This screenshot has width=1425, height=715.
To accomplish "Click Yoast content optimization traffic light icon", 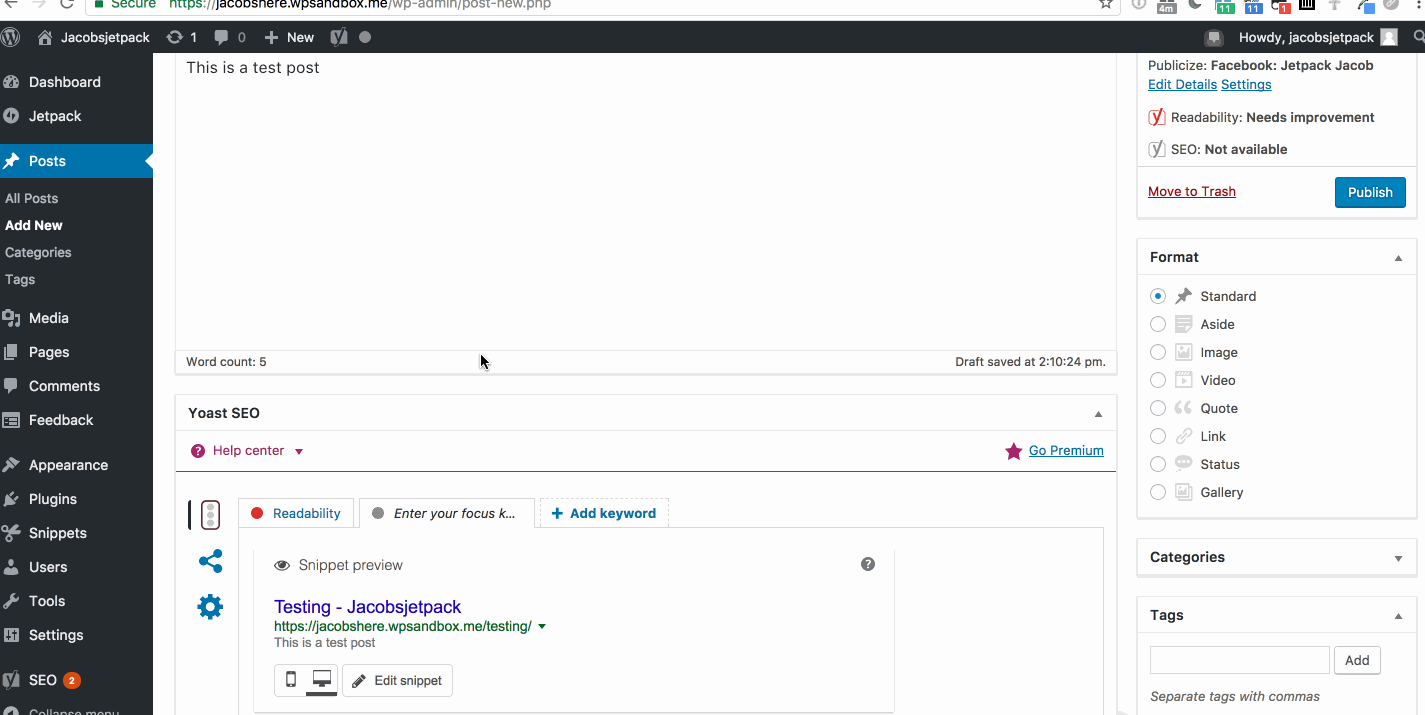I will pyautogui.click(x=210, y=515).
